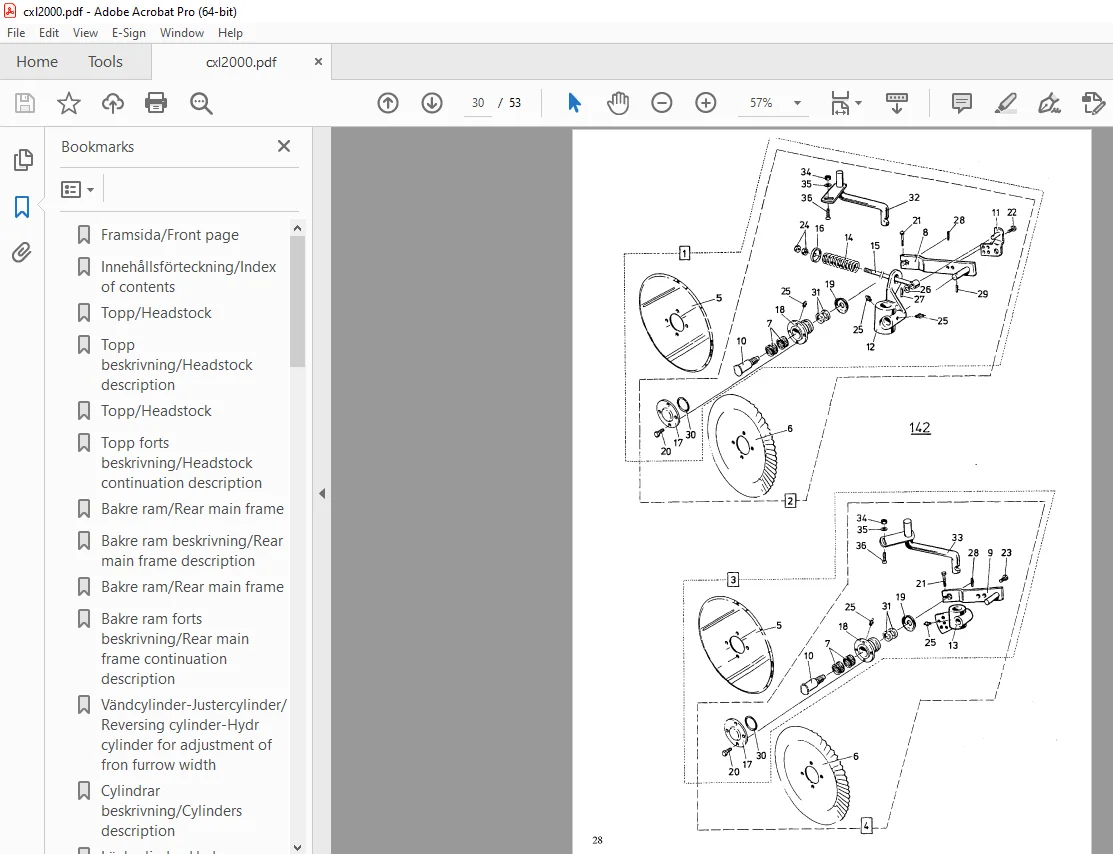Open Topp beskrivning/Headstock description bookmark
This screenshot has height=854, width=1113.
177,364
